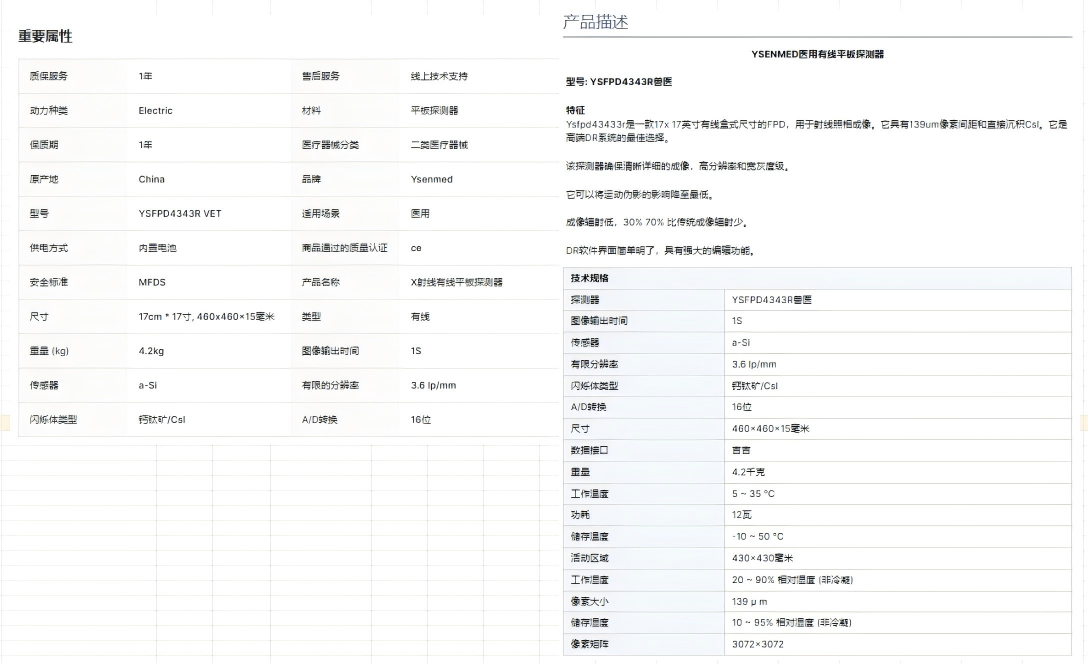Click the 有限的分辨率 label
The image size is (1088, 664).
[330, 385]
